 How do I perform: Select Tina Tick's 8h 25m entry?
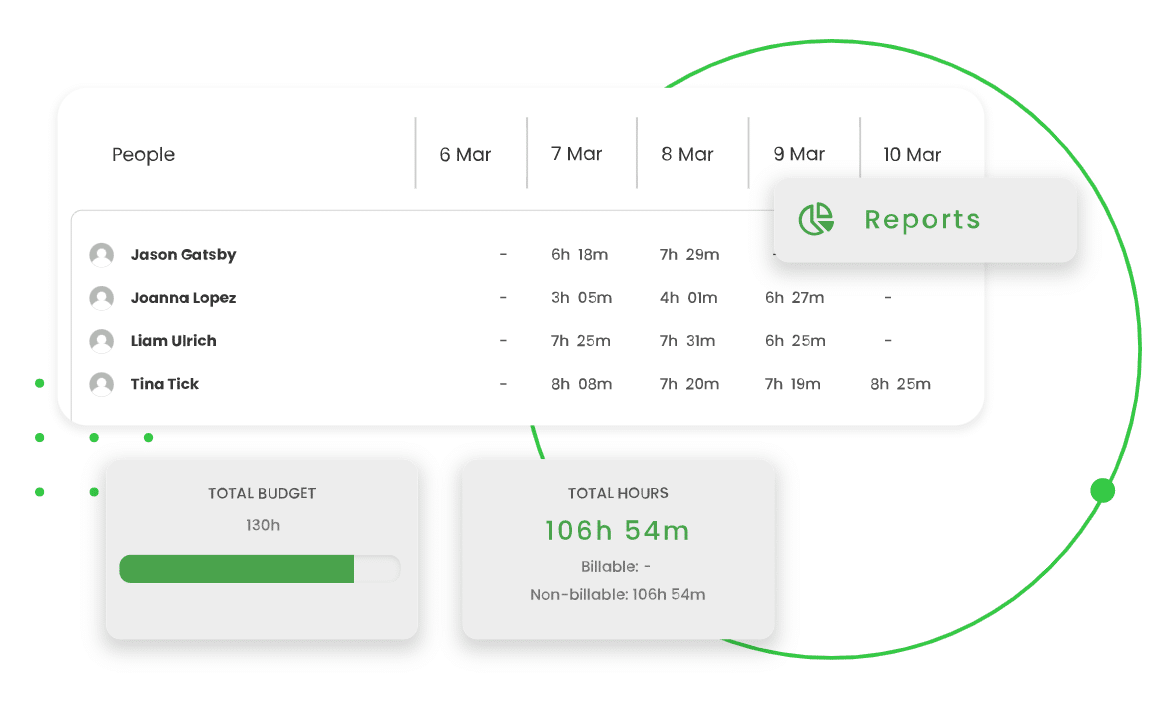point(899,383)
